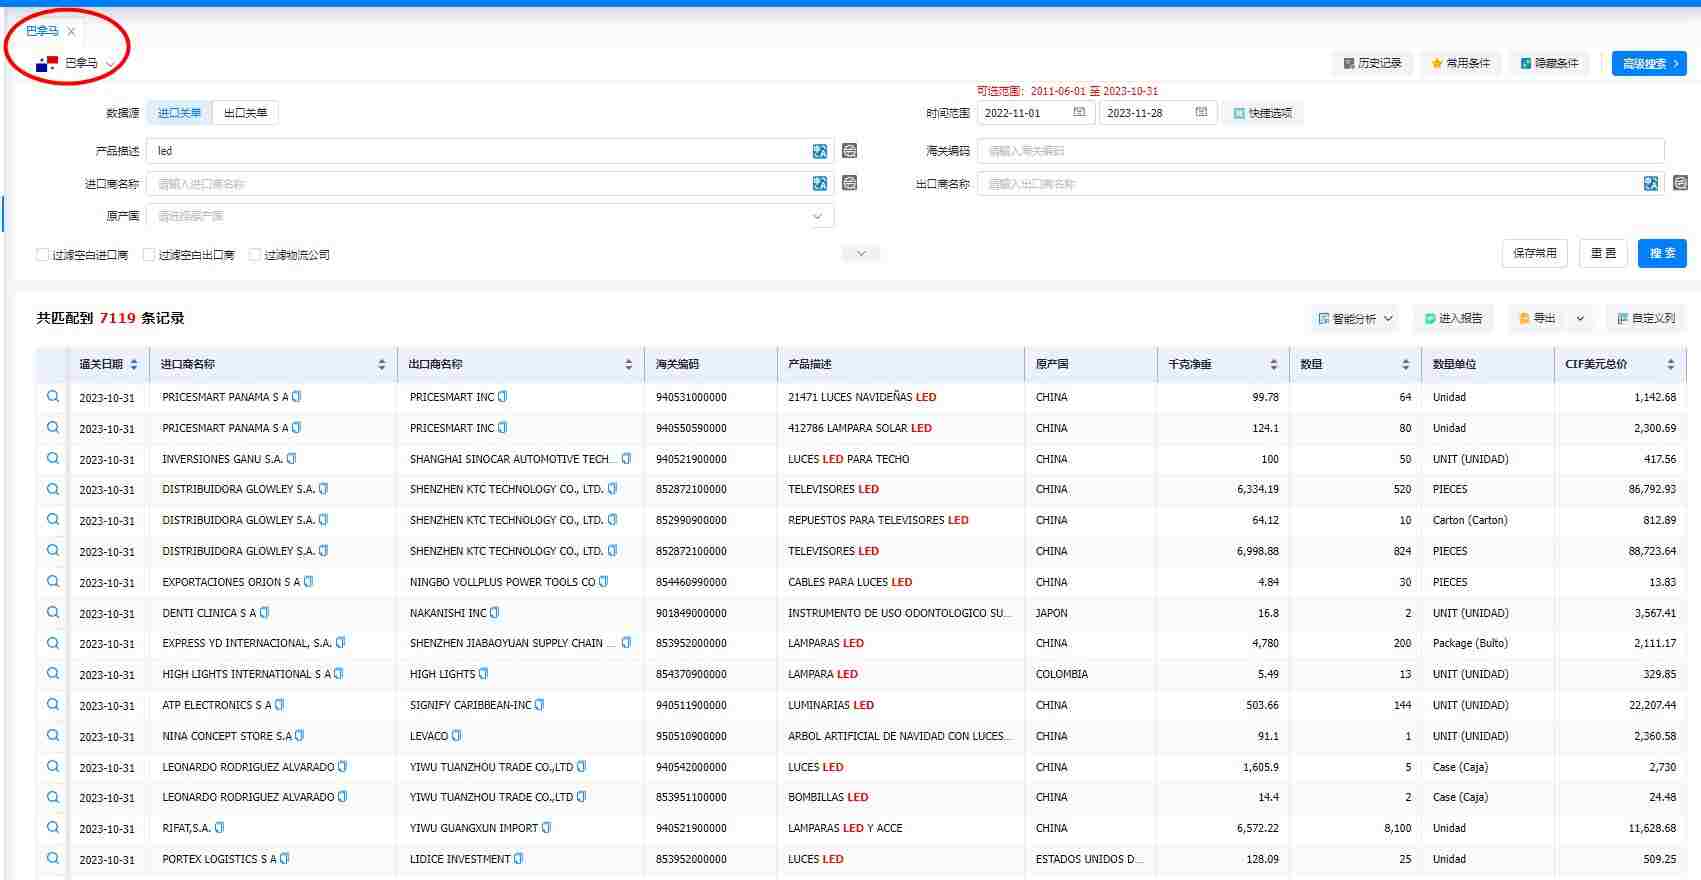Select 进口关单 data source

tap(179, 113)
